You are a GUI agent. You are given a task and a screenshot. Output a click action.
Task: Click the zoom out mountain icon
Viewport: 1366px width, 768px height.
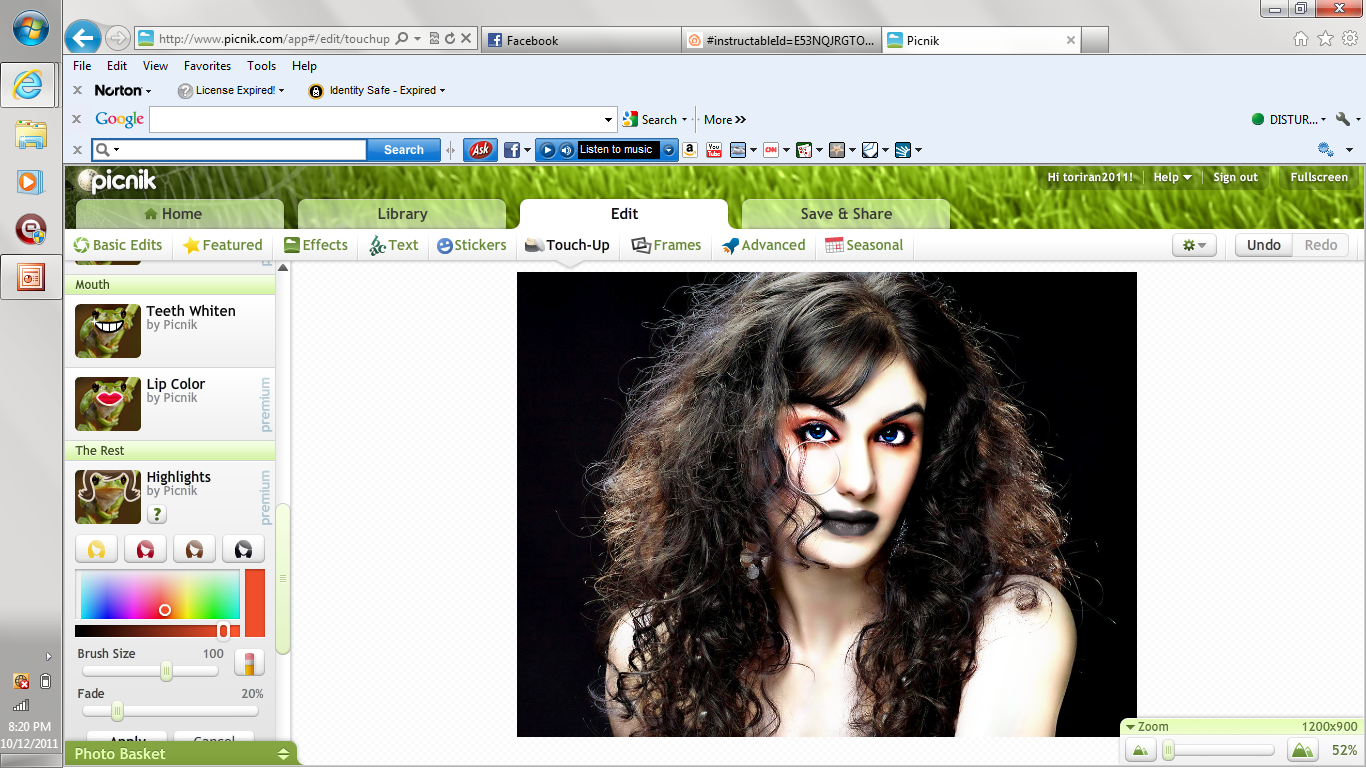pyautogui.click(x=1140, y=750)
